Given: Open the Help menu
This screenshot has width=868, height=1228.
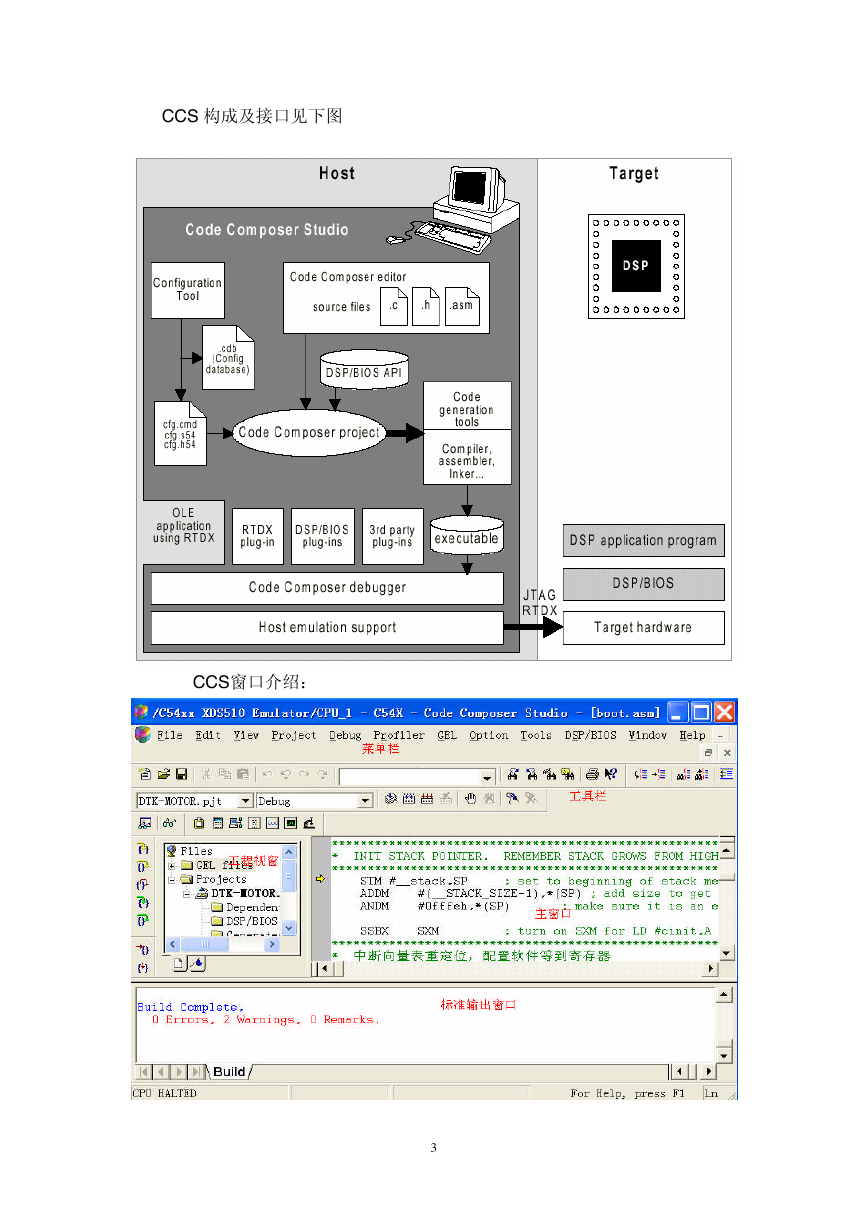Looking at the screenshot, I should coord(693,735).
